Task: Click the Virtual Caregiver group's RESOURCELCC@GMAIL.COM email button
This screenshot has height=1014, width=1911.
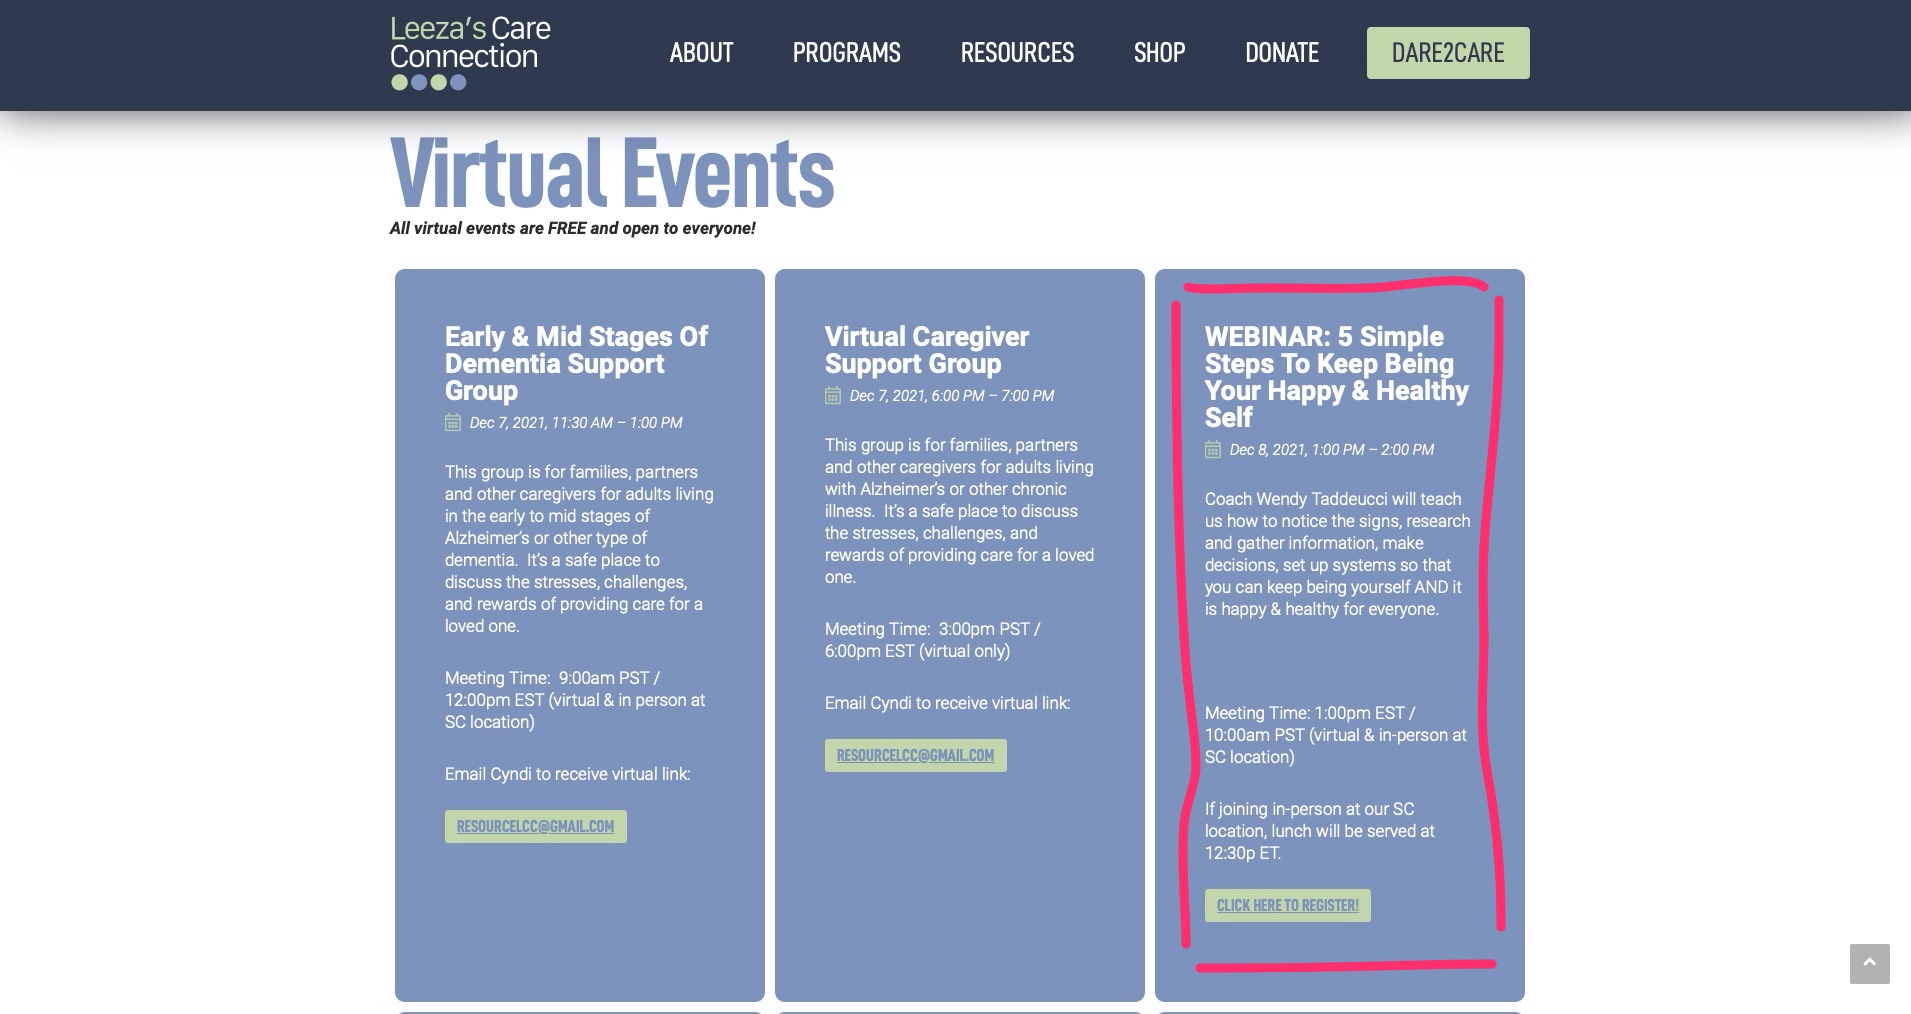Action: pyautogui.click(x=915, y=755)
